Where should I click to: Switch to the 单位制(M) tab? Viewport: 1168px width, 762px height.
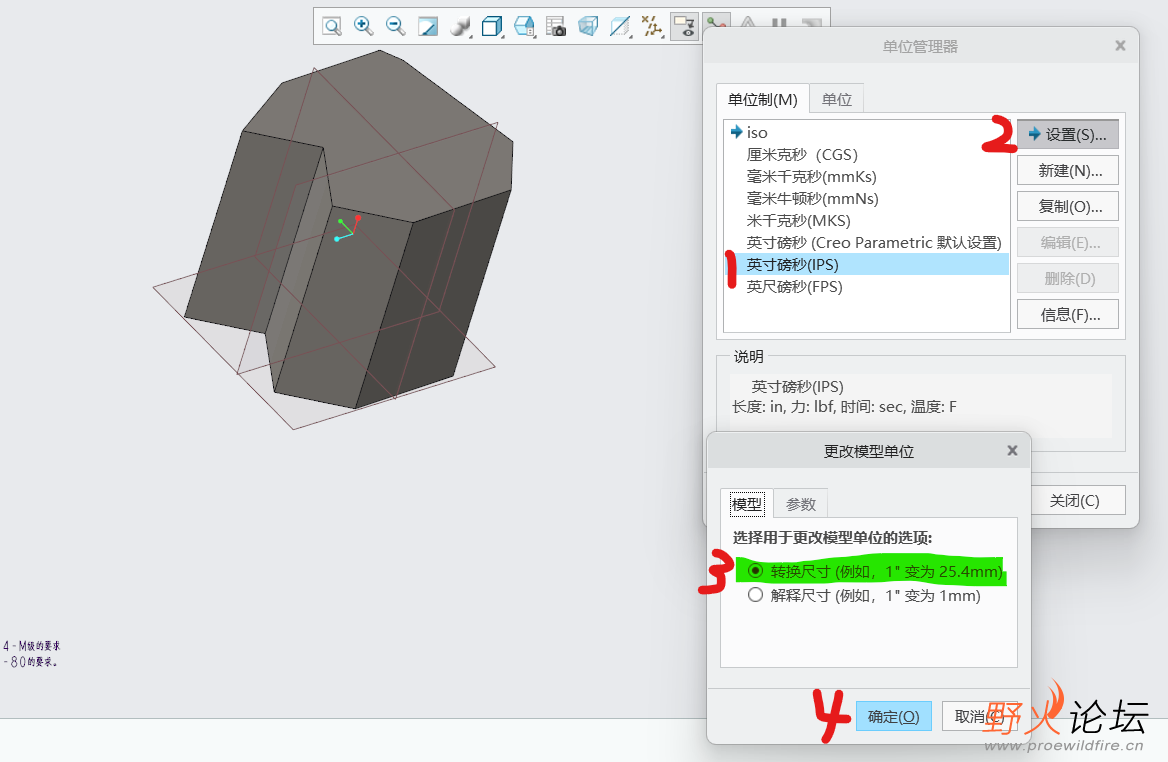coord(763,99)
